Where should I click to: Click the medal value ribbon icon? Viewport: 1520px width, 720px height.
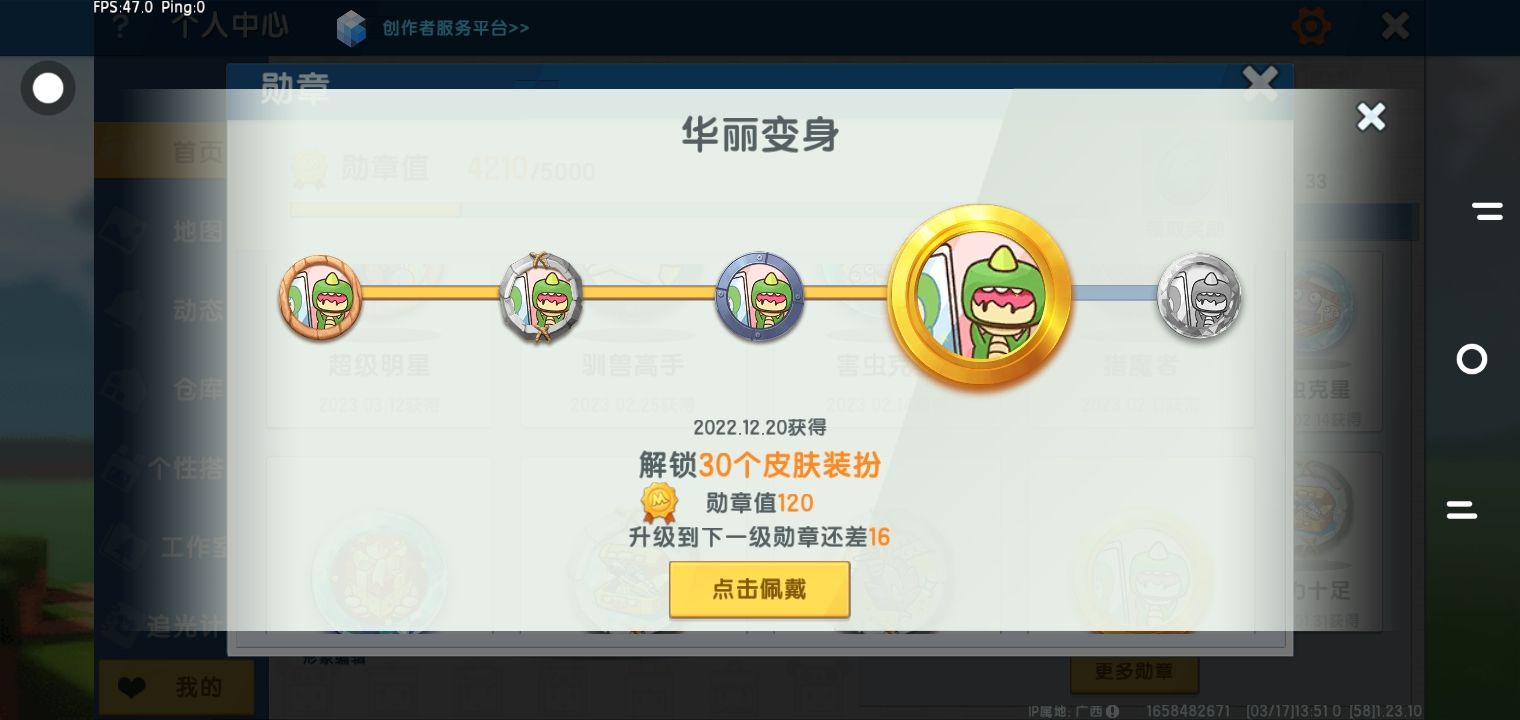pos(659,503)
